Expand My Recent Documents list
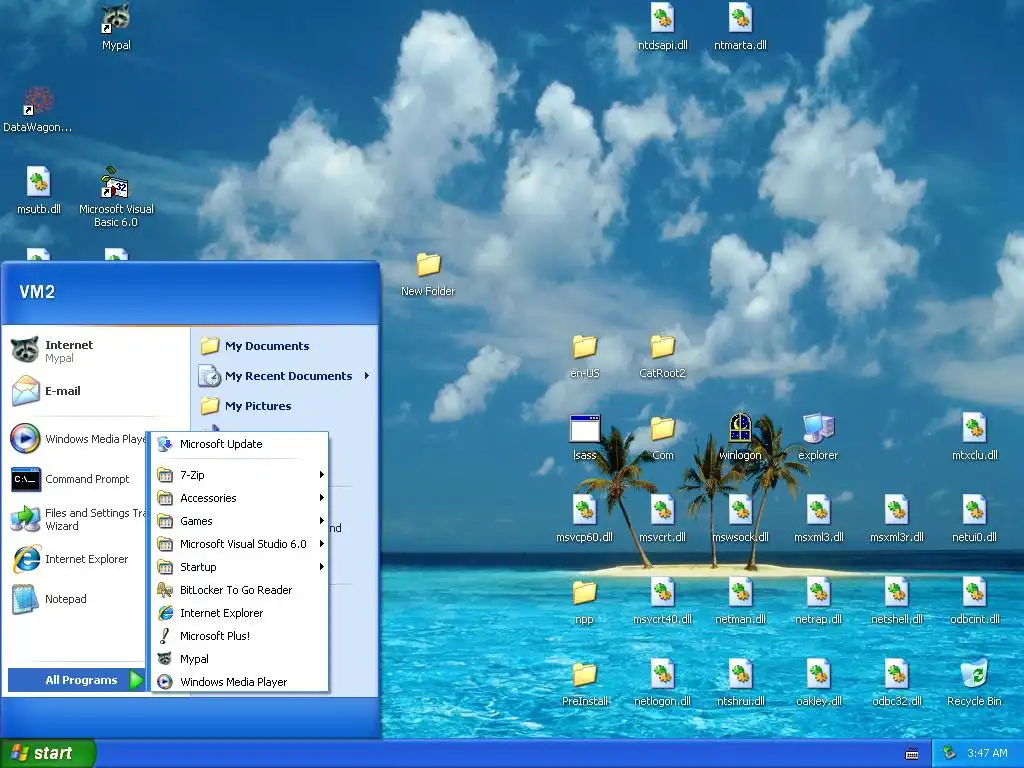Screen dimensions: 1024x768 click(285, 376)
